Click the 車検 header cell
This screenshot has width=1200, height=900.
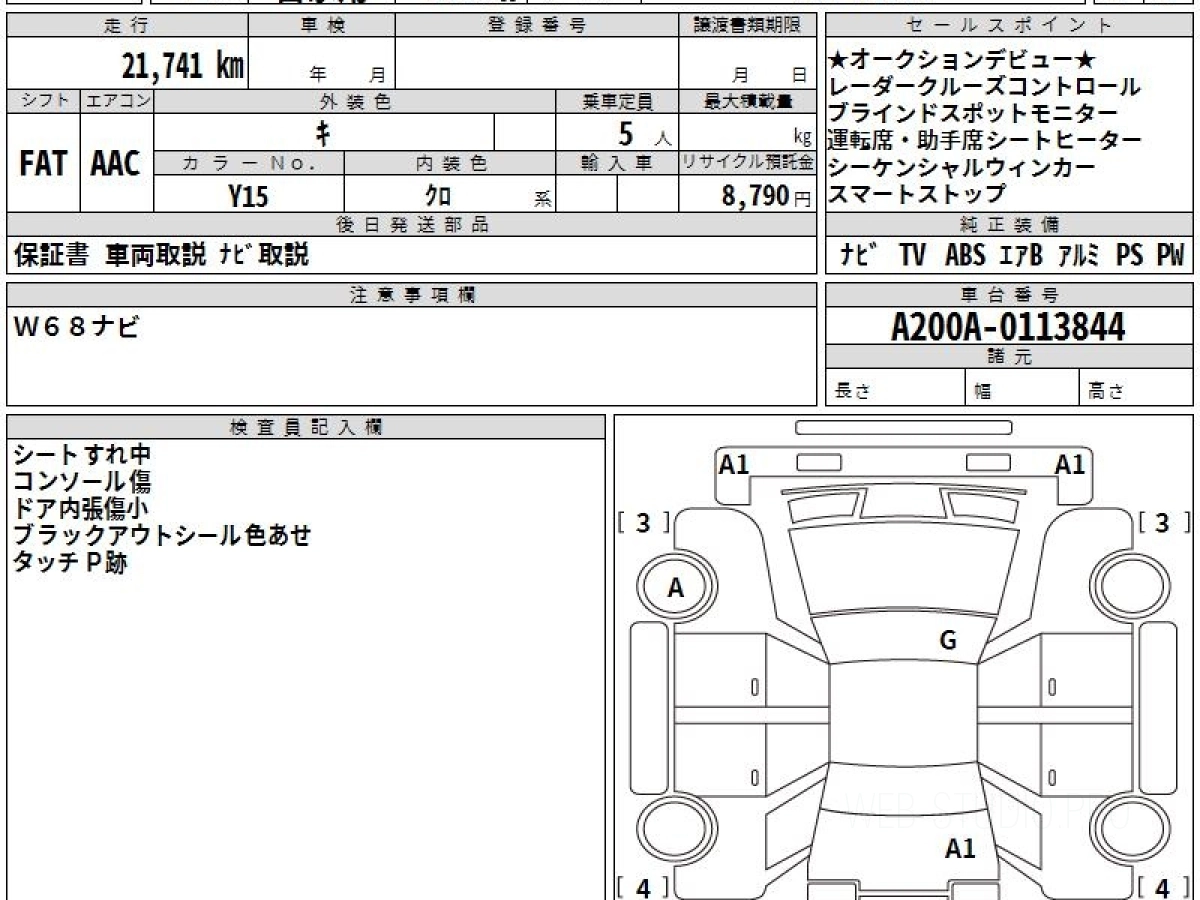[x=322, y=26]
